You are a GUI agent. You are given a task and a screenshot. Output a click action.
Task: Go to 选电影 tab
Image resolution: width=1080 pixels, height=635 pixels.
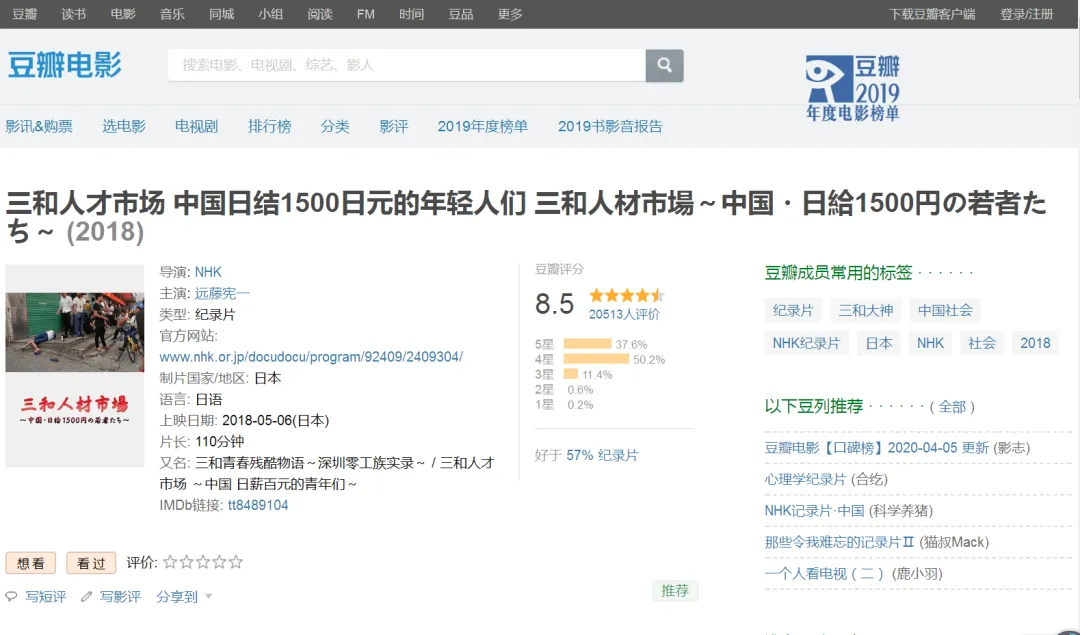pyautogui.click(x=124, y=126)
